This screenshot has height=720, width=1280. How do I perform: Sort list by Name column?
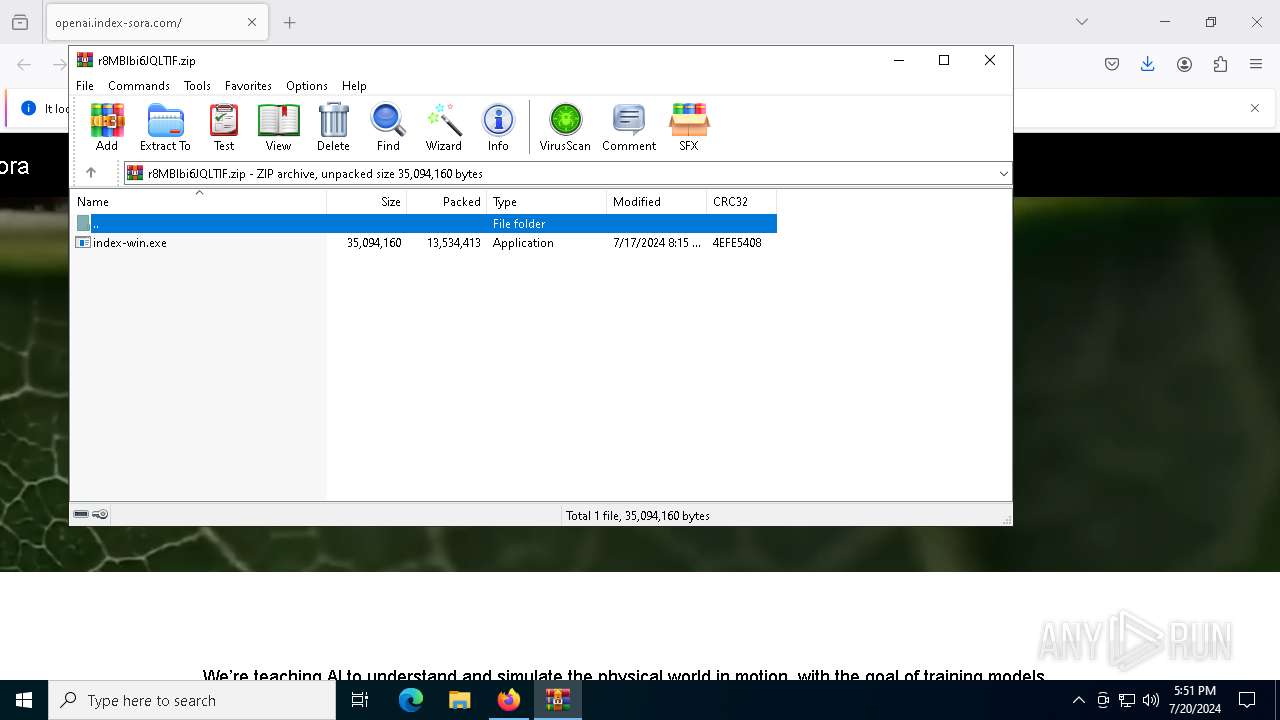[x=198, y=202]
